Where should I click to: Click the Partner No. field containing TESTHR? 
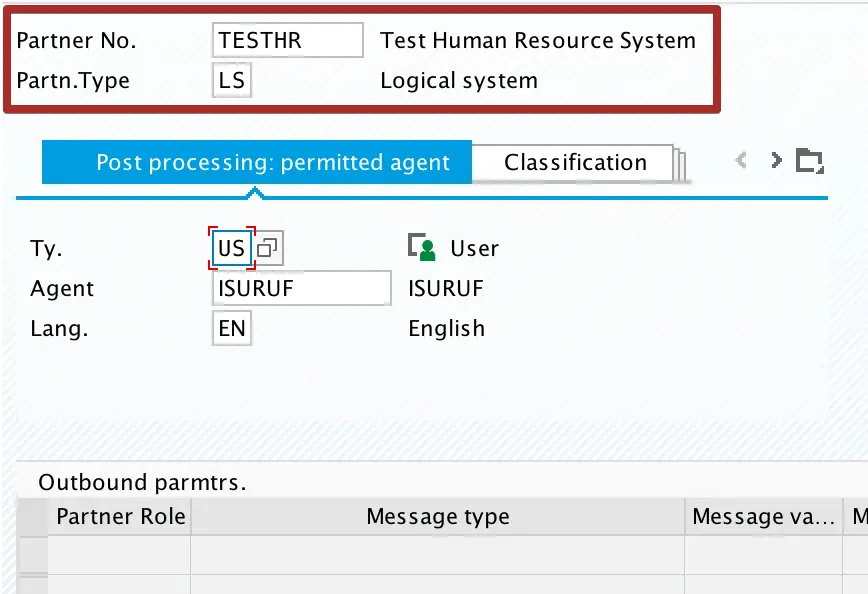(x=286, y=40)
